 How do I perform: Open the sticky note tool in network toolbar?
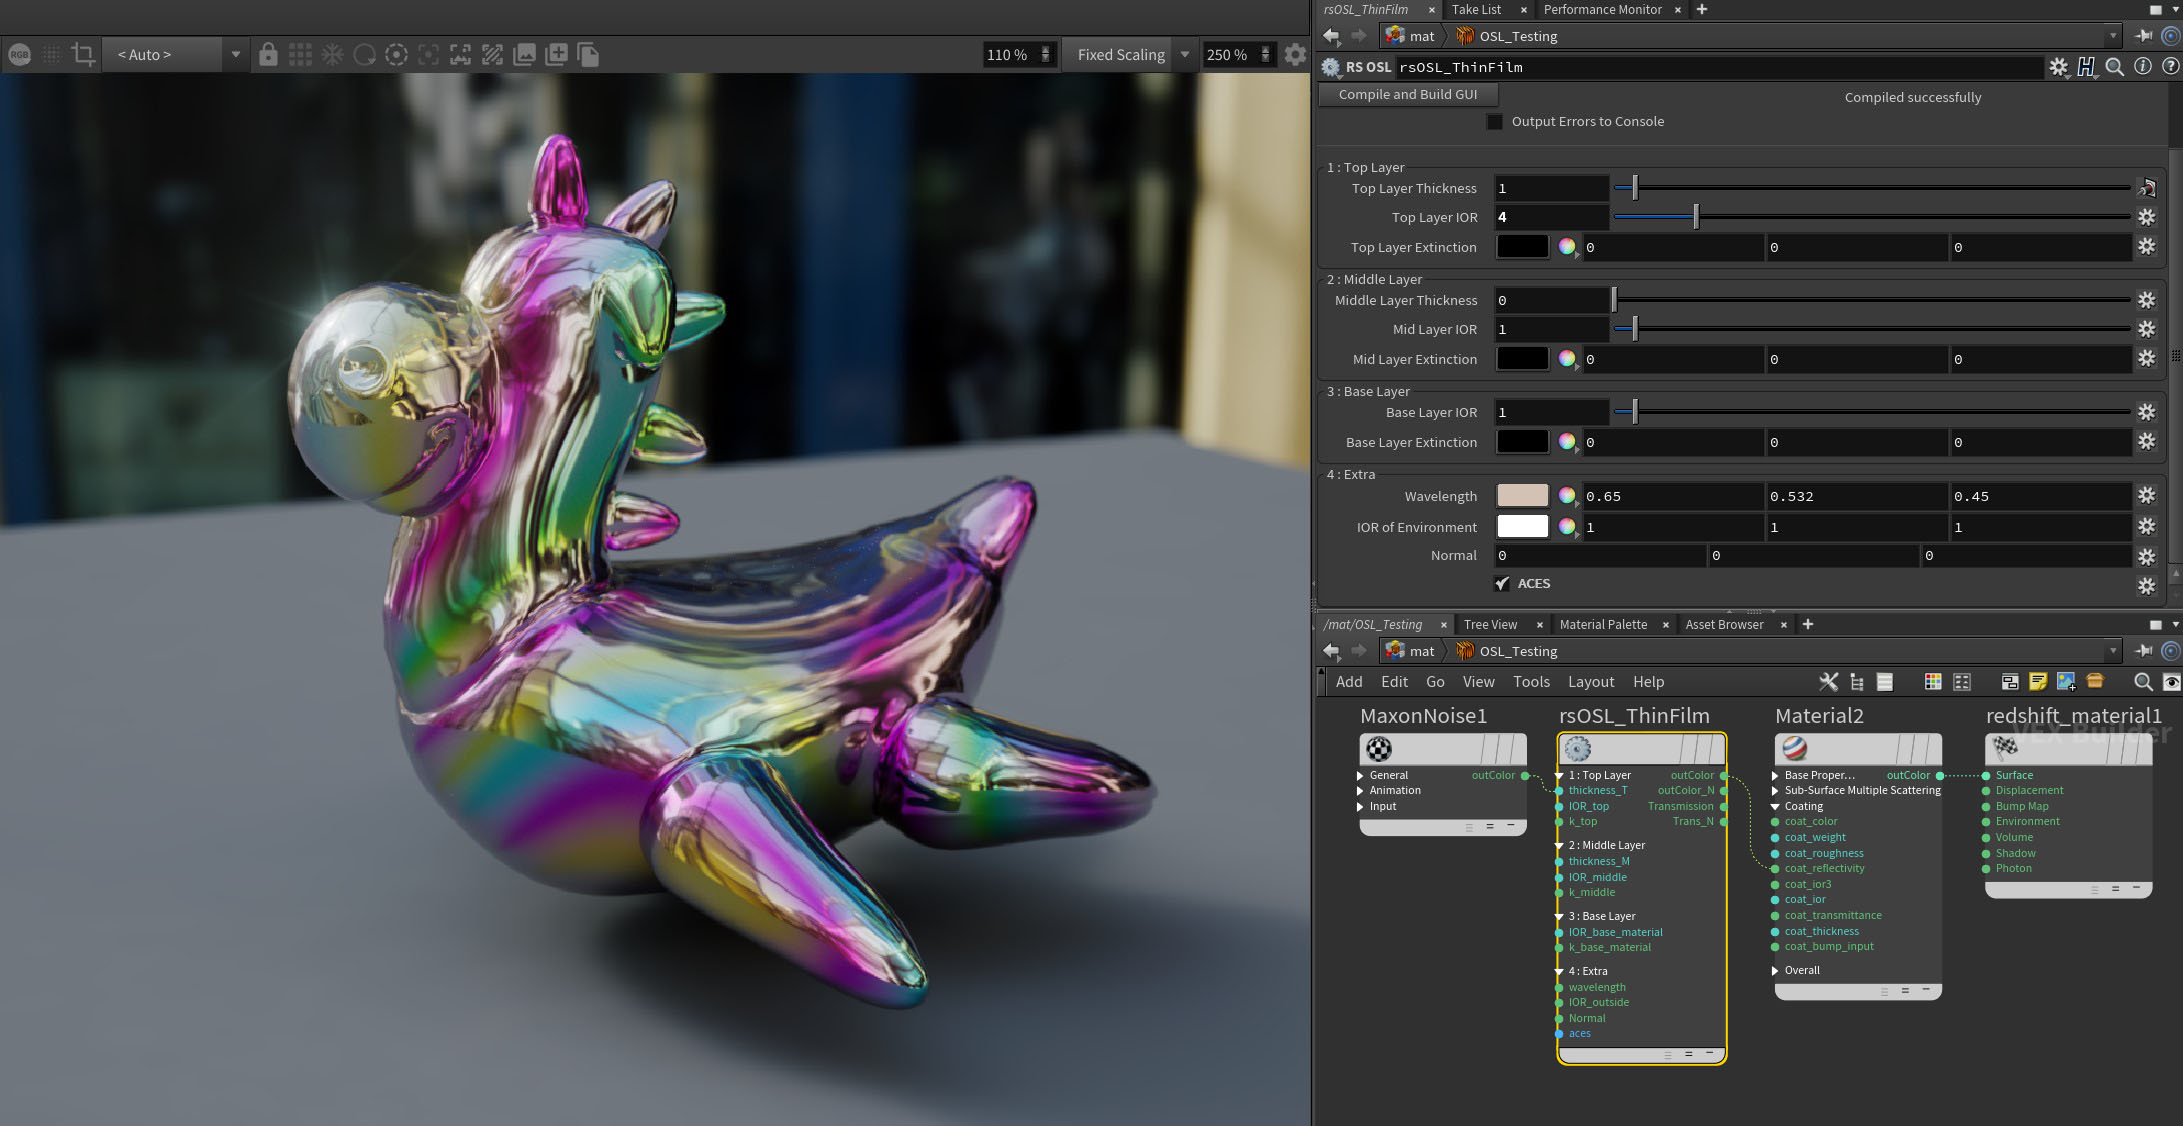click(2038, 682)
